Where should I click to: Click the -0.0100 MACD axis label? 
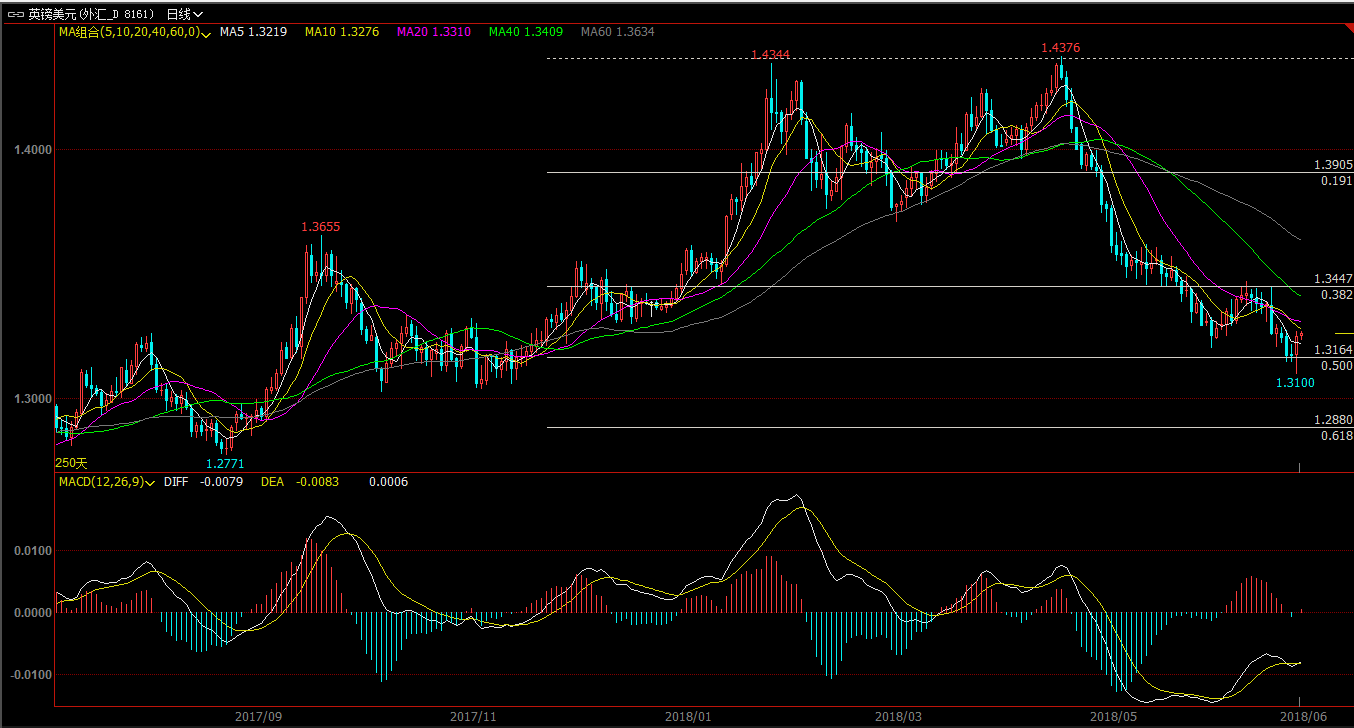(30, 675)
